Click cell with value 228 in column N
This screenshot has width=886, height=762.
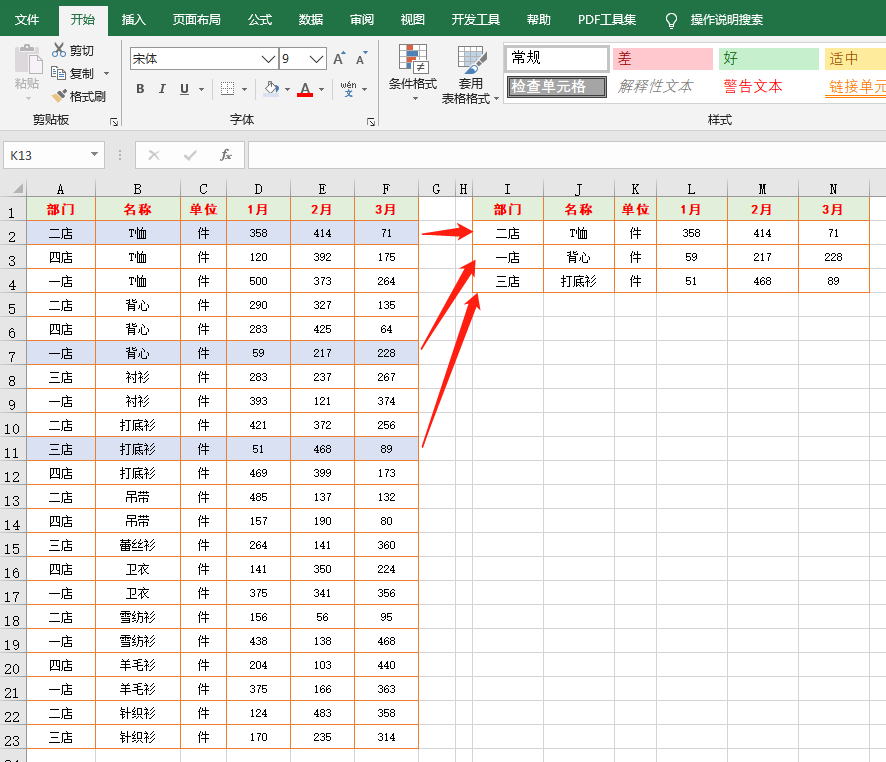tap(833, 257)
